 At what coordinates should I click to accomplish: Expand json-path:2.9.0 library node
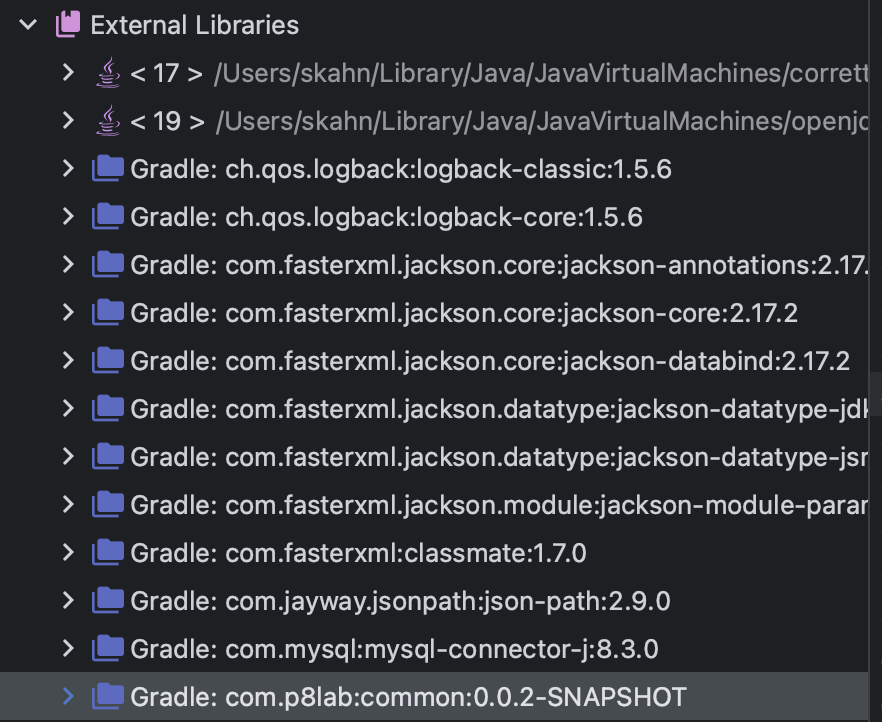[x=68, y=600]
